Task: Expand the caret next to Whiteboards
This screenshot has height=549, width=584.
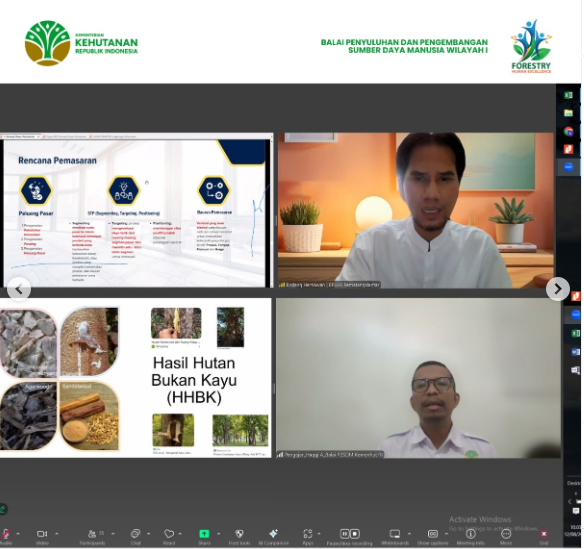Action: click(409, 534)
